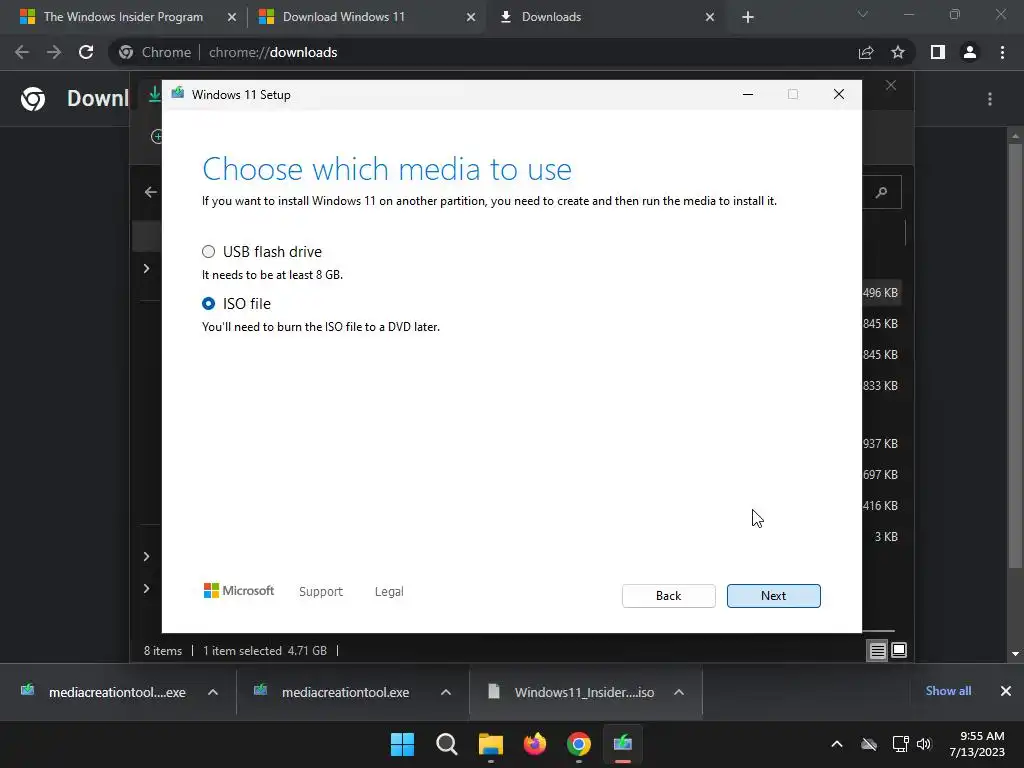
Task: Click Next in Windows 11 Setup
Action: [x=773, y=596]
